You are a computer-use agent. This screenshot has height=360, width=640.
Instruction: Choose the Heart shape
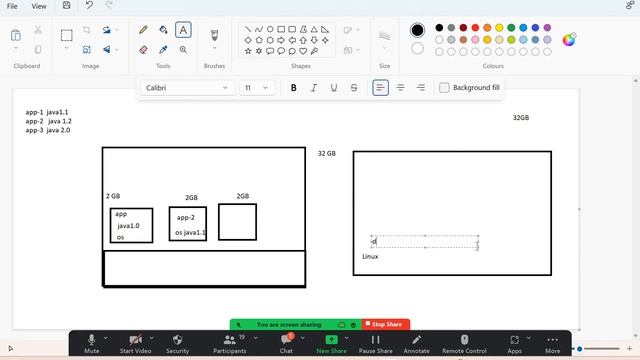[x=303, y=51]
